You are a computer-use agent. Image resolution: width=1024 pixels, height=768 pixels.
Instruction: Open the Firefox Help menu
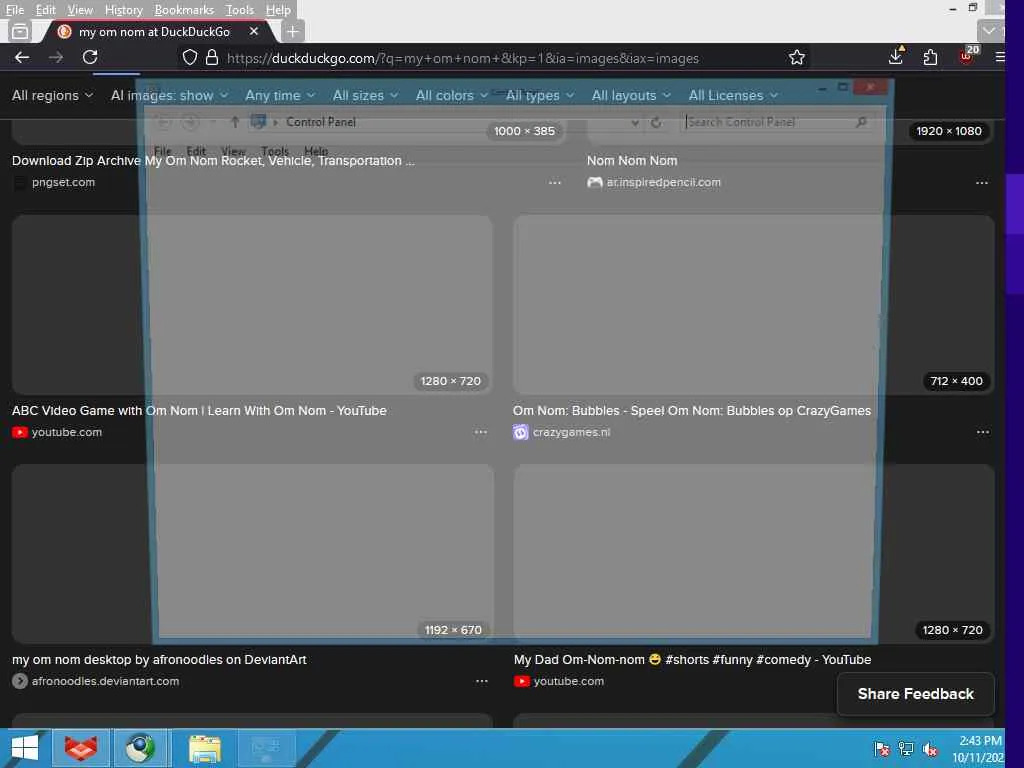point(278,10)
